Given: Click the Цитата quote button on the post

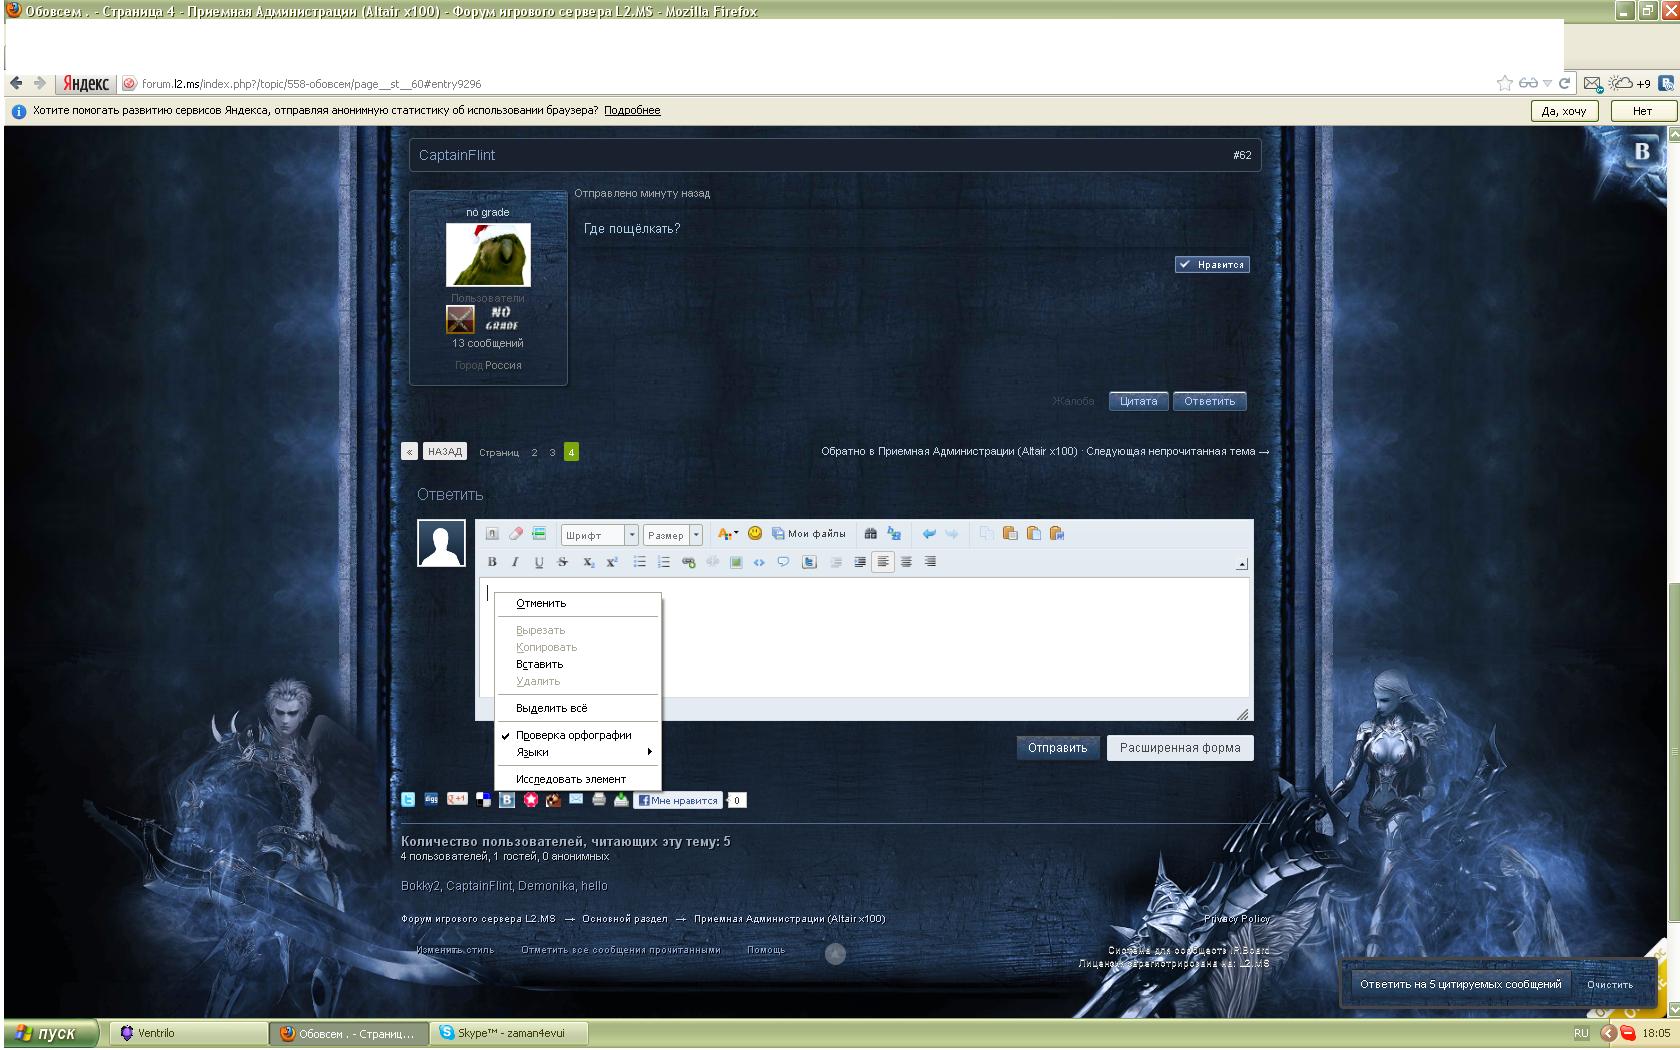Looking at the screenshot, I should (x=1138, y=401).
